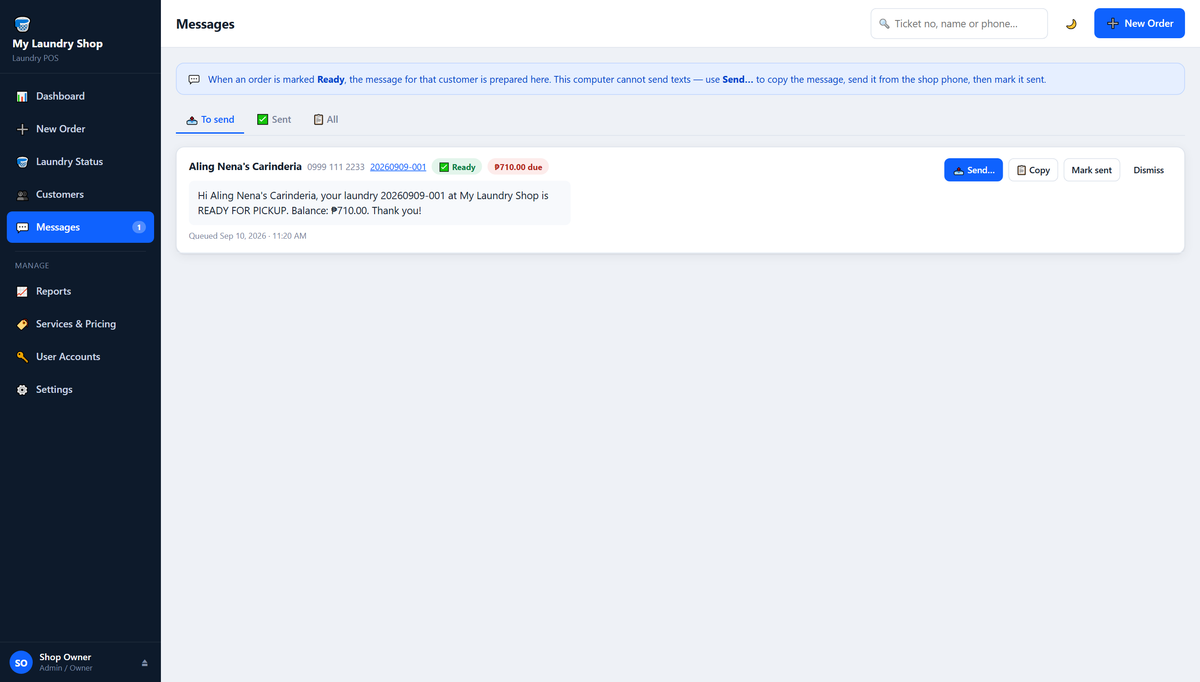Click the info banner about Ready orders
The image size is (1200, 682).
click(680, 79)
